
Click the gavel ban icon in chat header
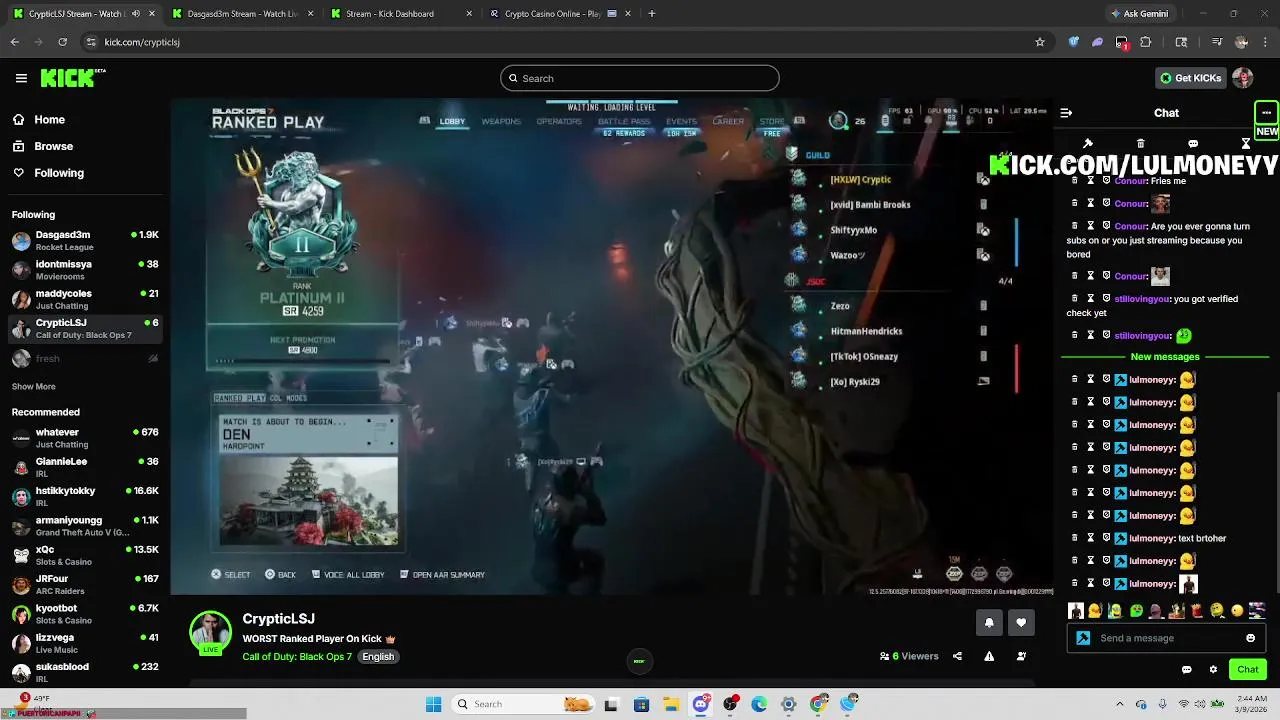coord(1088,144)
